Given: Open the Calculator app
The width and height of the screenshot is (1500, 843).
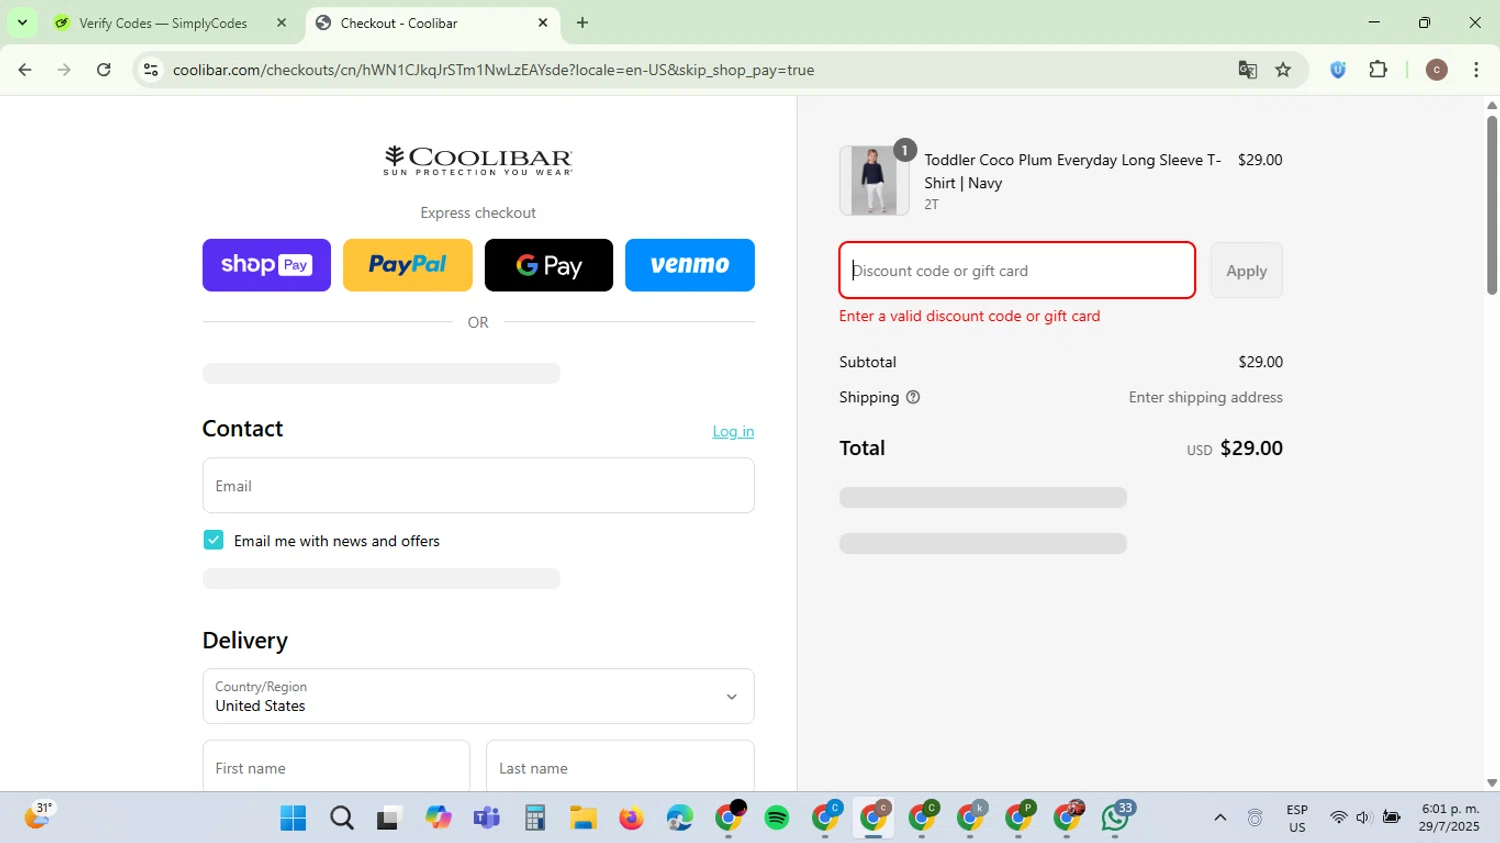Looking at the screenshot, I should pos(535,818).
